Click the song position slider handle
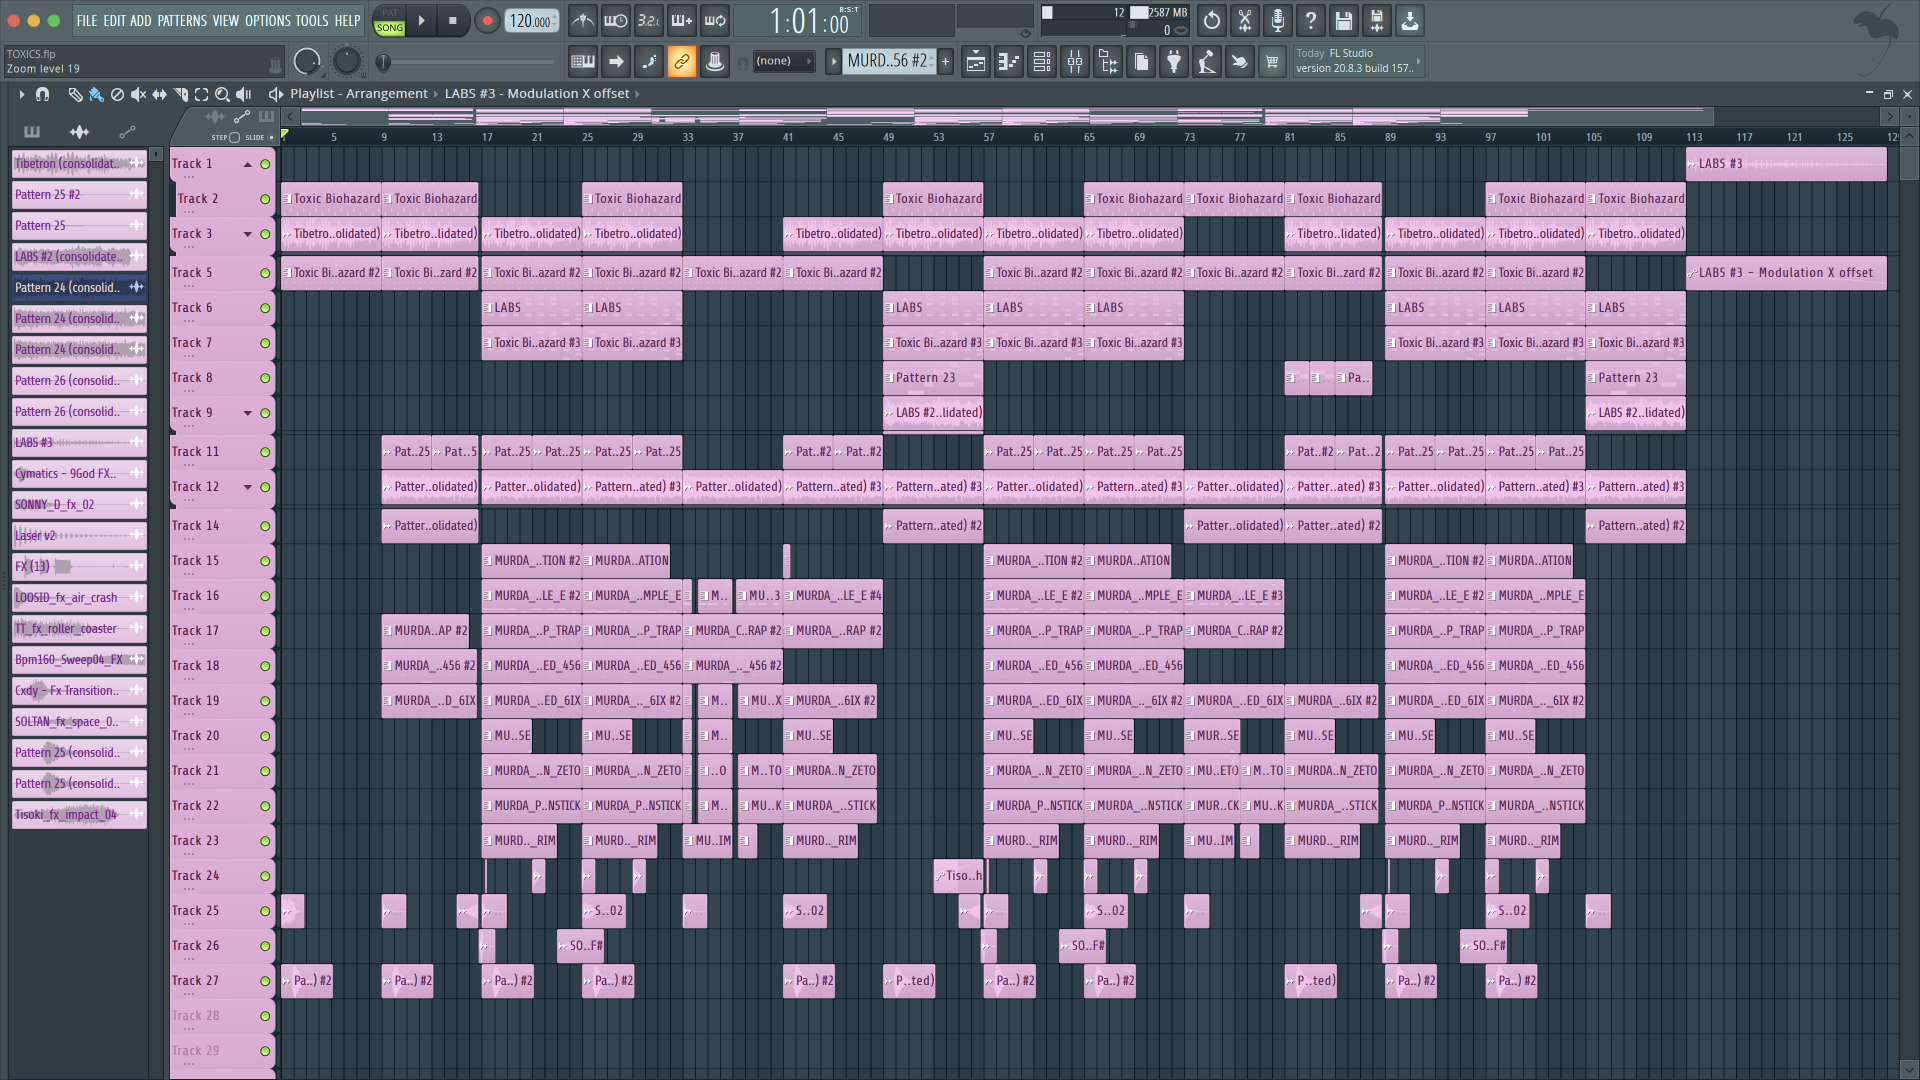Screen dimensions: 1920x1080 click(x=383, y=63)
